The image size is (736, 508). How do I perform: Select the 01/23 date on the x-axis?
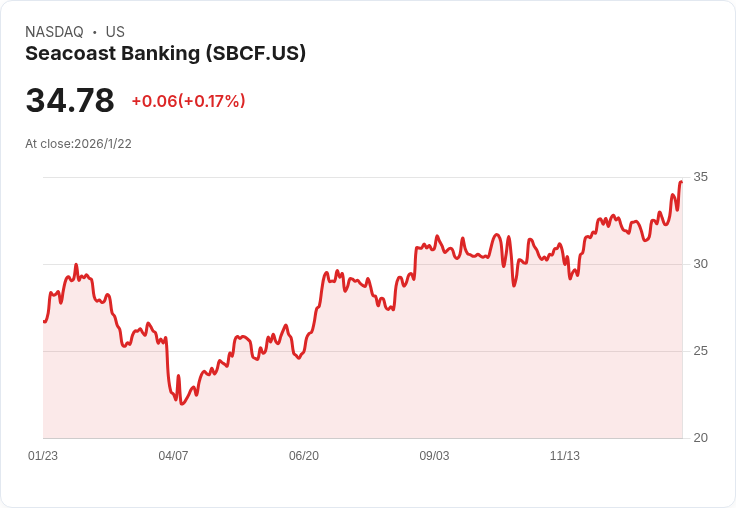pos(43,456)
